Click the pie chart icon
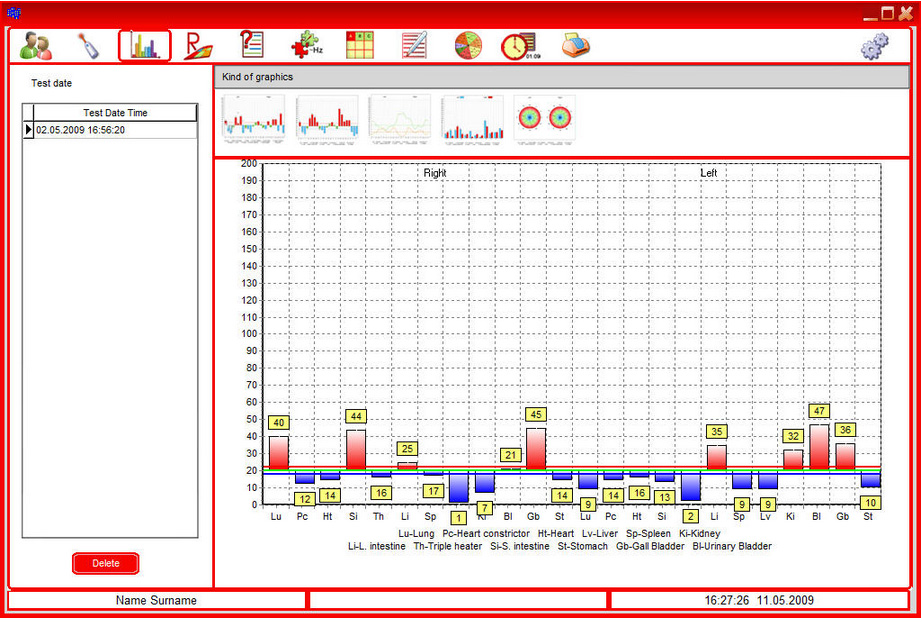 point(467,46)
